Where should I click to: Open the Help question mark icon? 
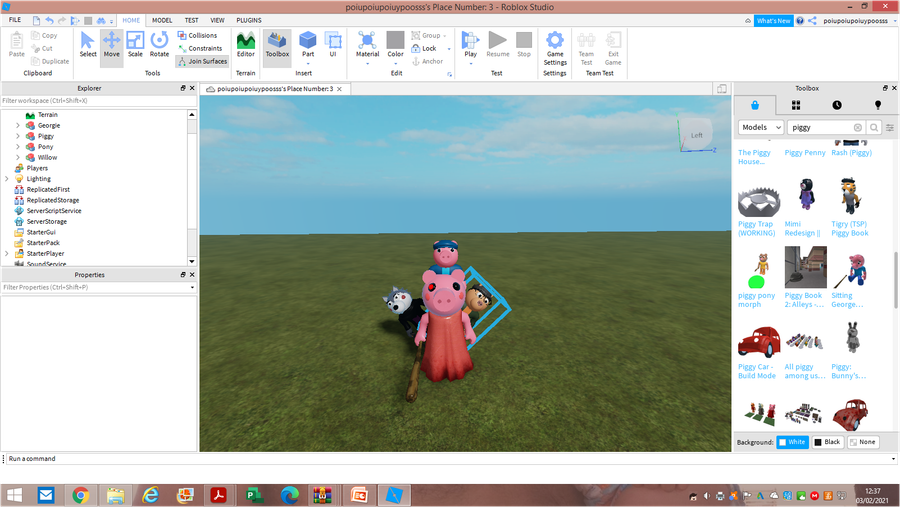click(x=800, y=21)
